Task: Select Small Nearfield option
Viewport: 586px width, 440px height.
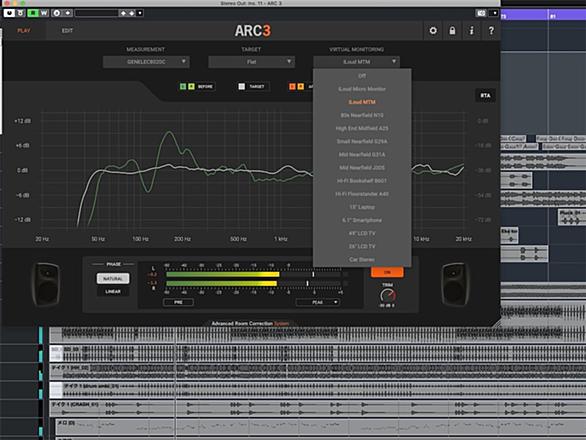Action: pos(362,141)
